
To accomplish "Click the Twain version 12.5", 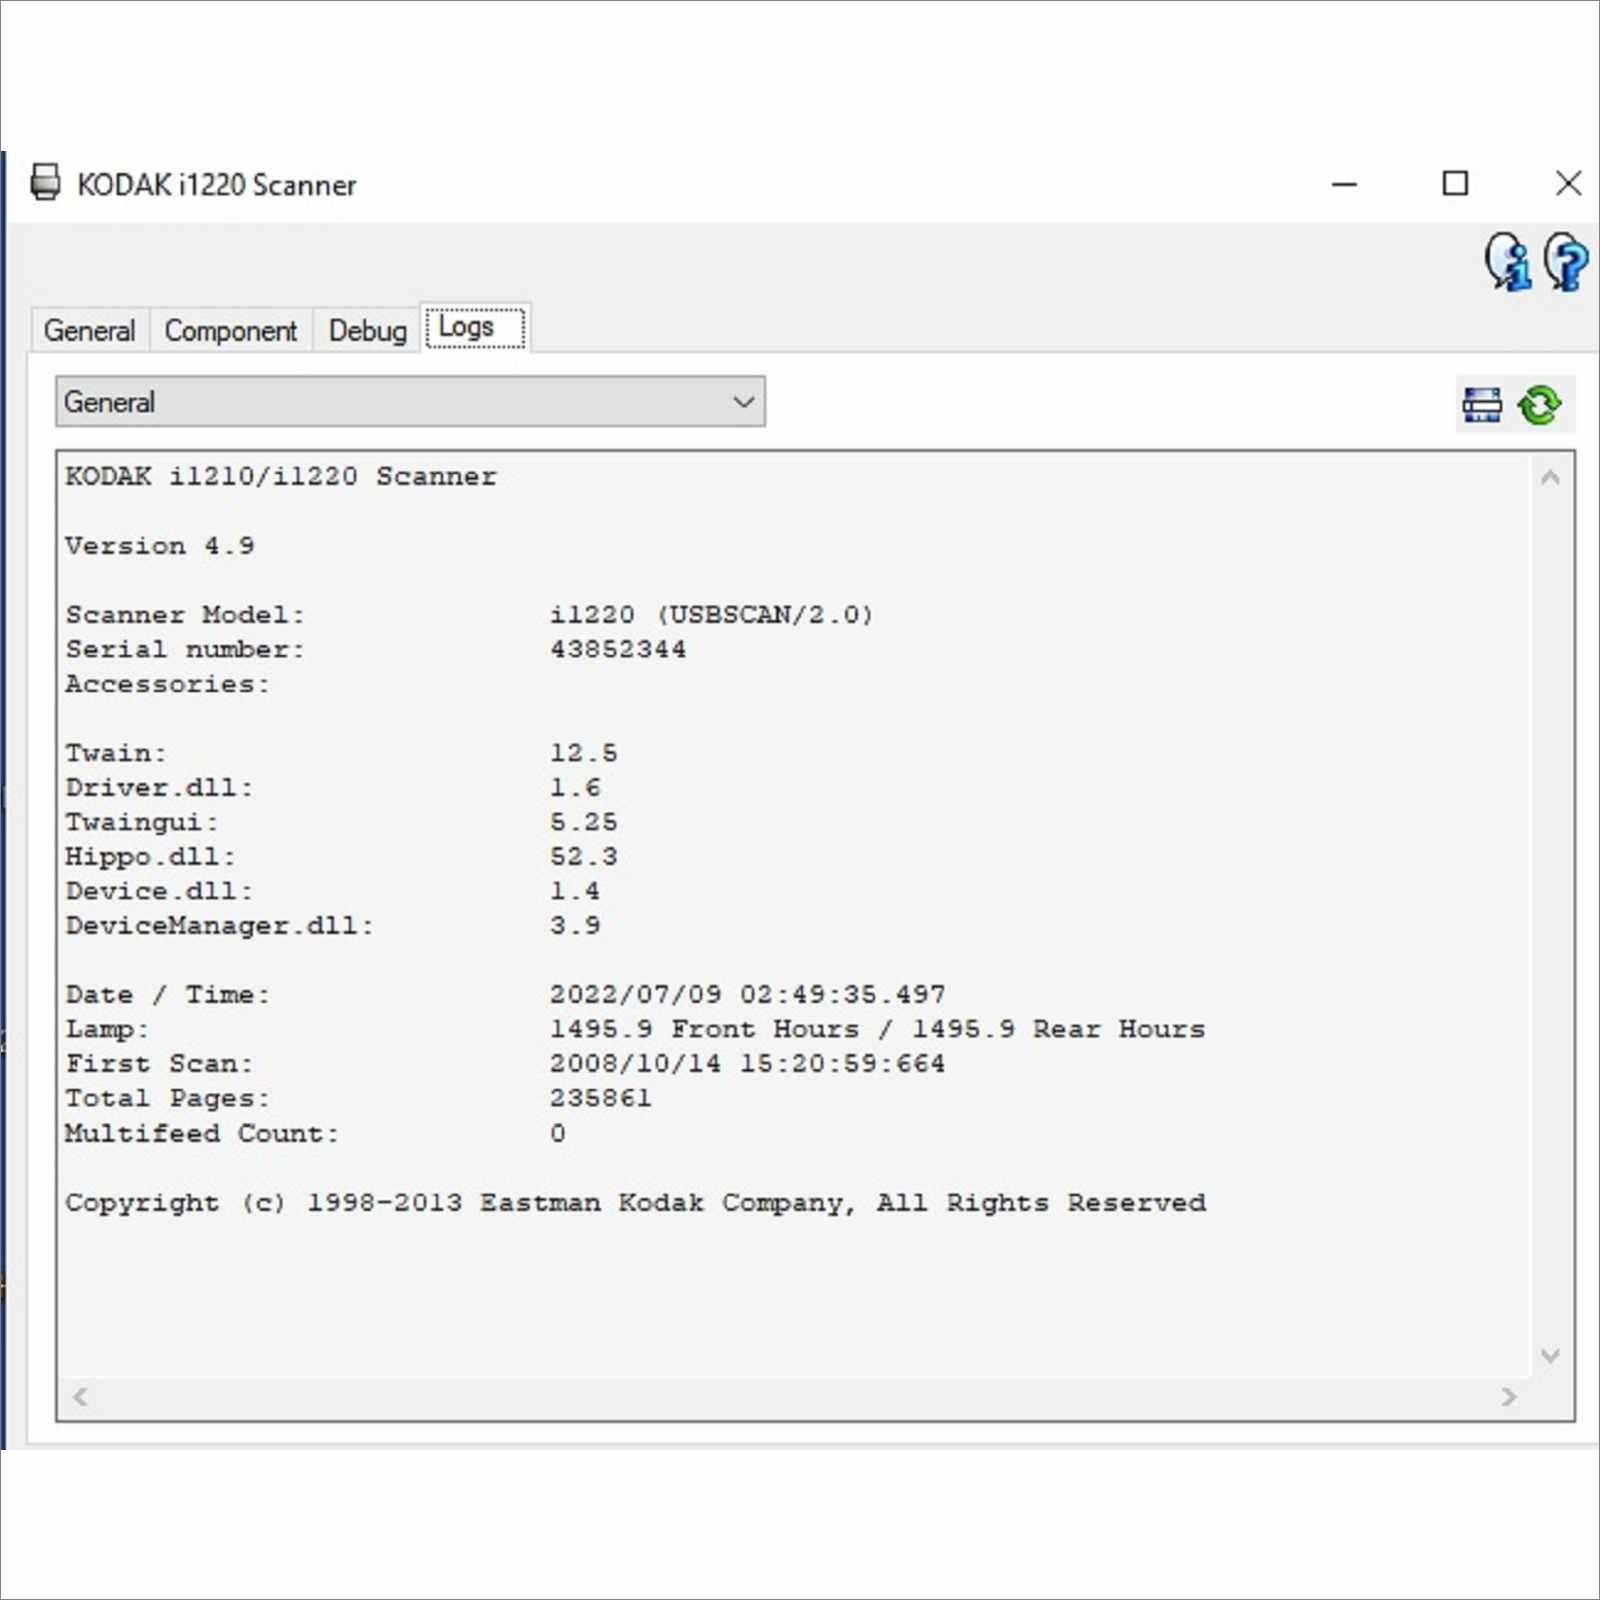I will (x=584, y=753).
